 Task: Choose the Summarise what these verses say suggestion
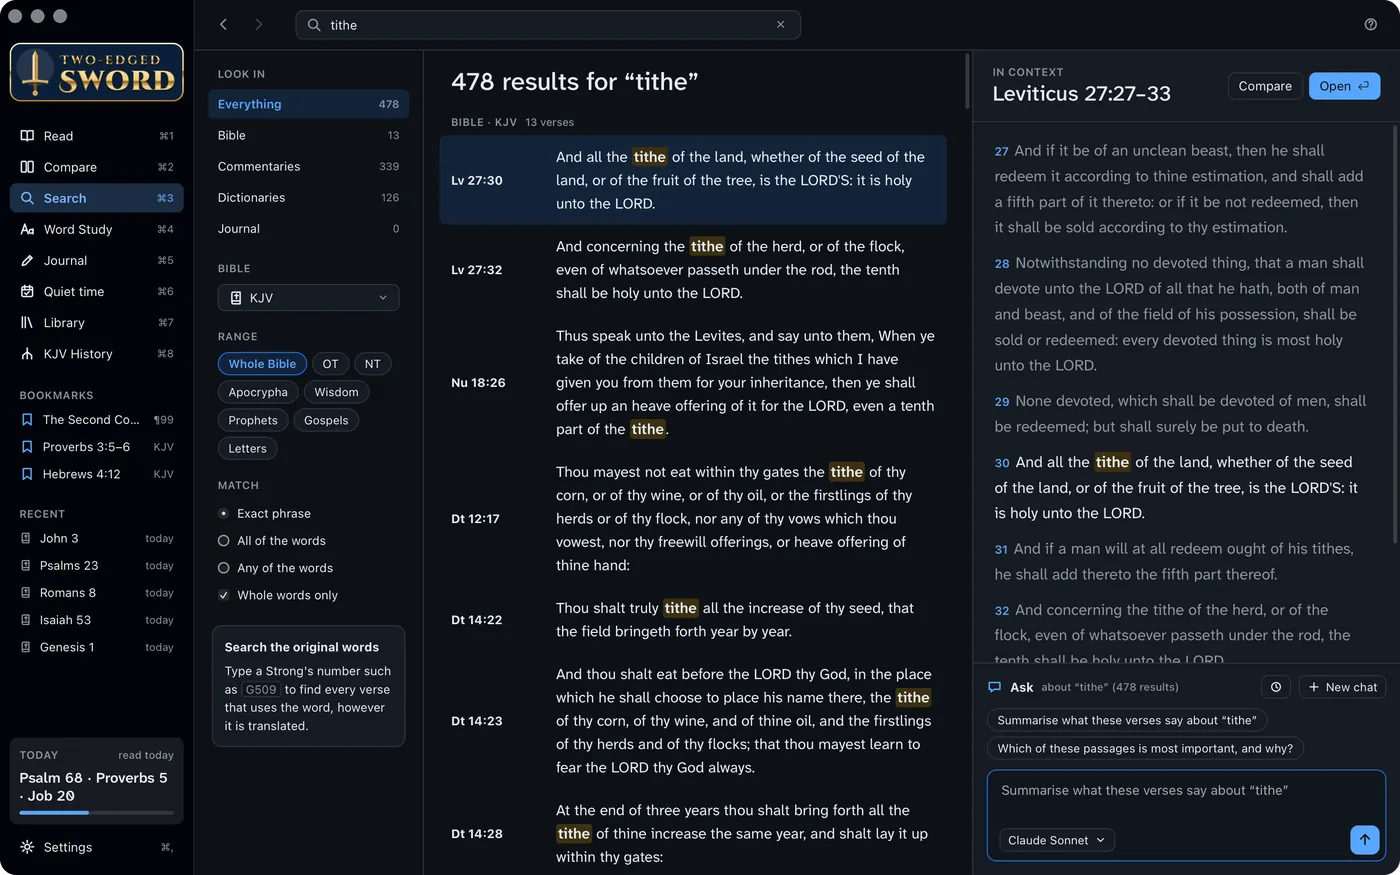(x=1127, y=720)
